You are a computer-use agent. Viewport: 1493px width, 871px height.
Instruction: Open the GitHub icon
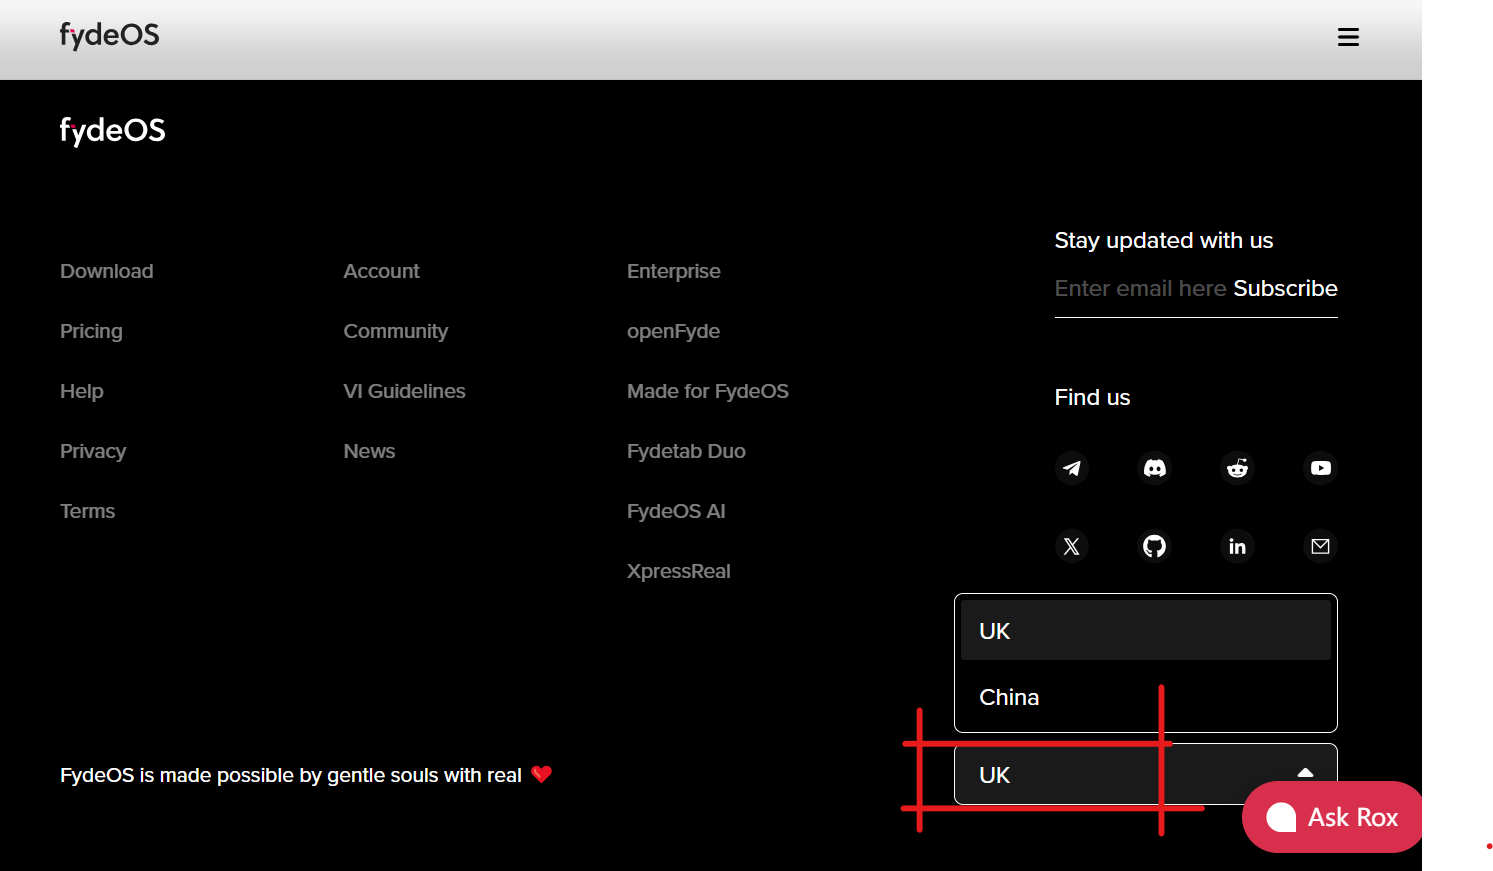(1154, 546)
